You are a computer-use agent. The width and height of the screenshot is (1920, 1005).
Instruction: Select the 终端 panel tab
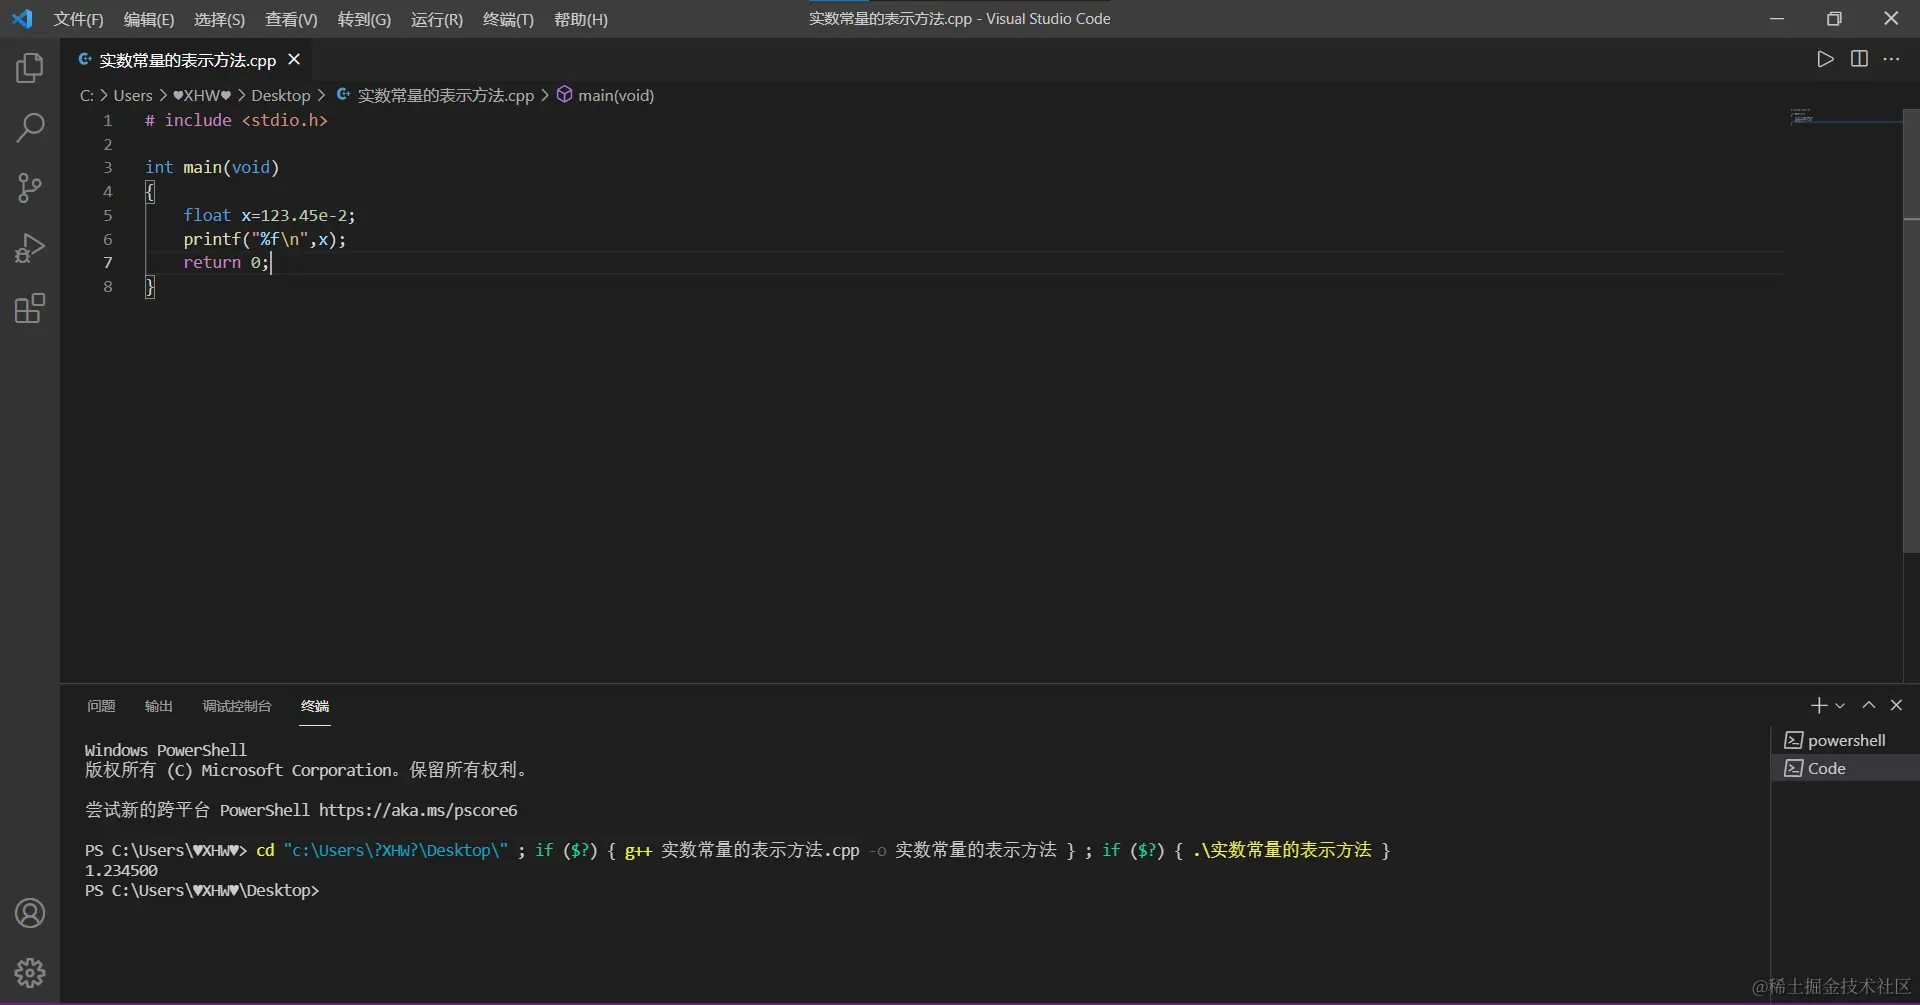[315, 706]
